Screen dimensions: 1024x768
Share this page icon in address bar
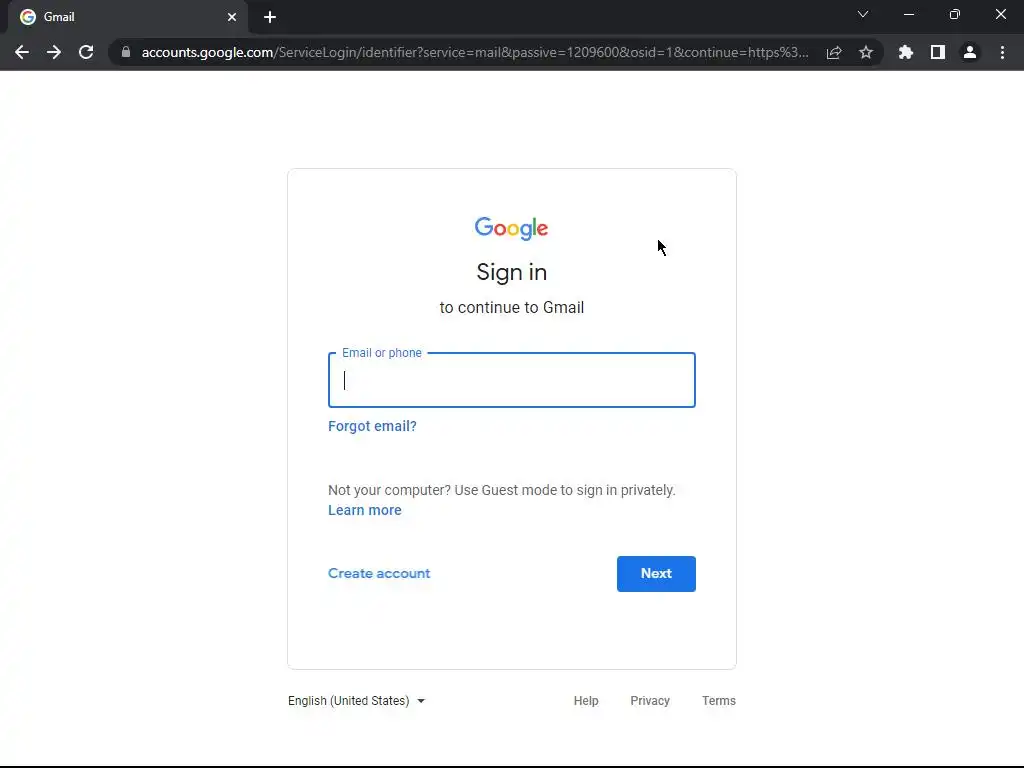click(834, 52)
